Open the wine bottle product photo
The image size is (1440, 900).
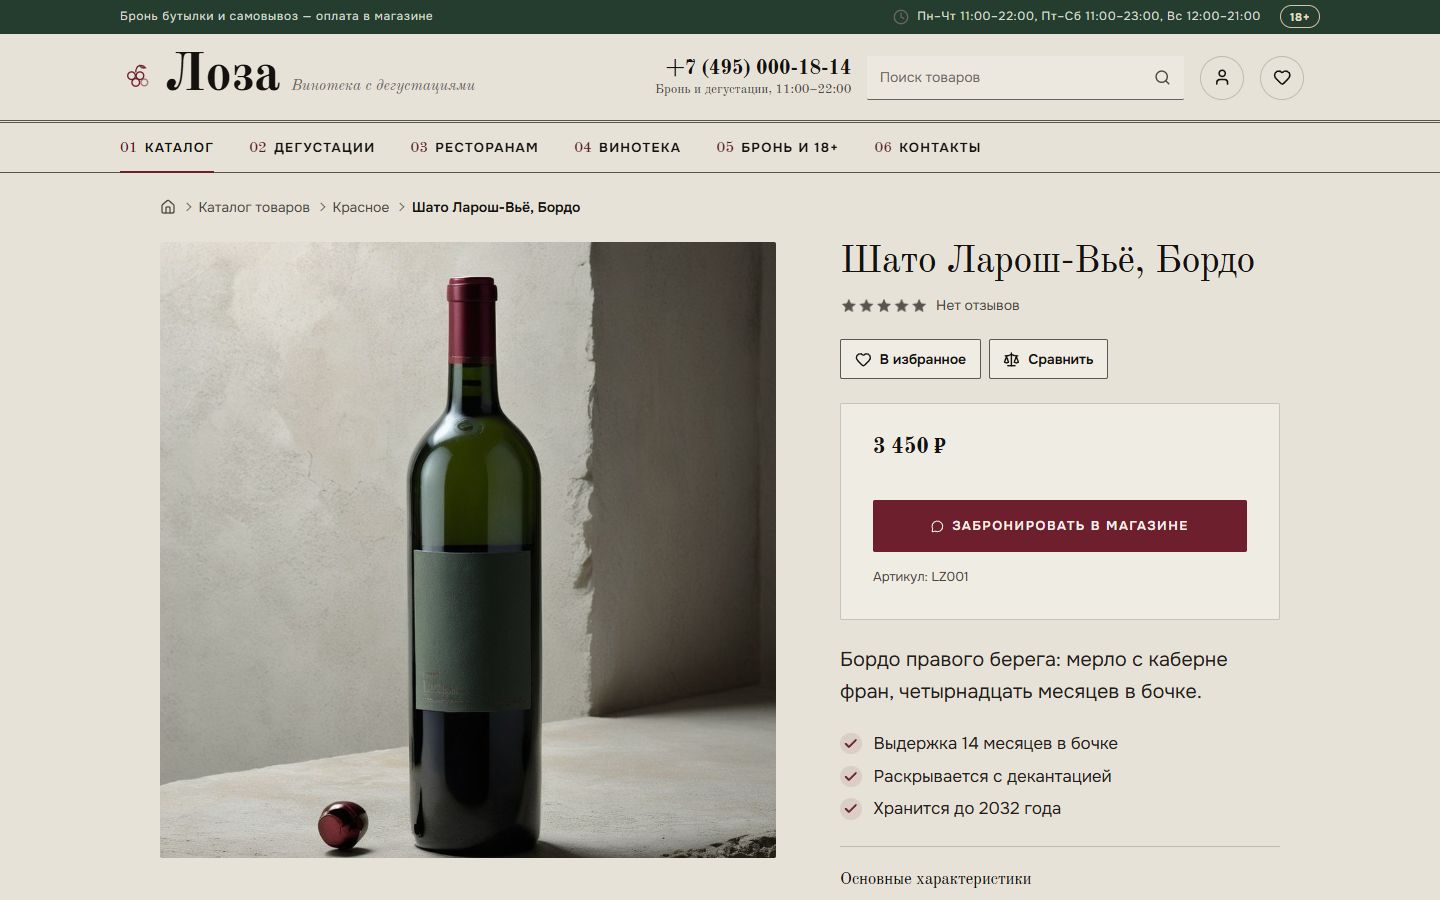(x=468, y=550)
